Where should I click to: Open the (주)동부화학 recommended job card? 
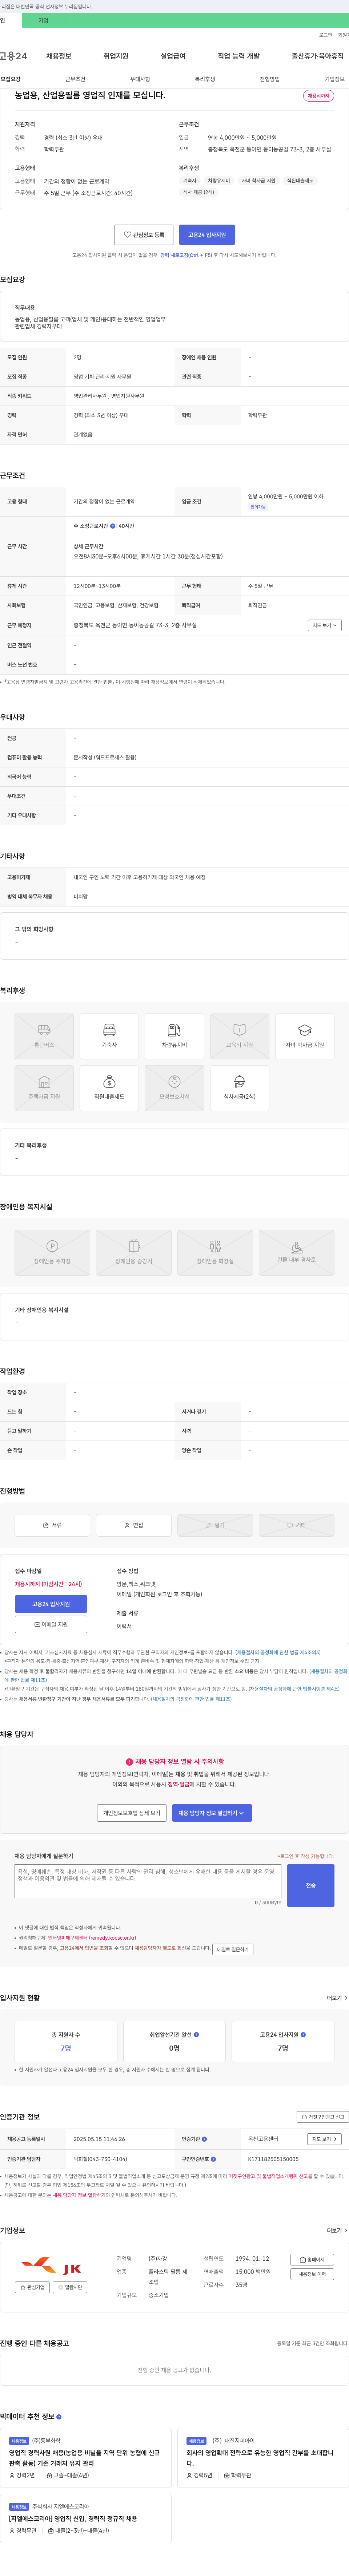click(x=86, y=2458)
